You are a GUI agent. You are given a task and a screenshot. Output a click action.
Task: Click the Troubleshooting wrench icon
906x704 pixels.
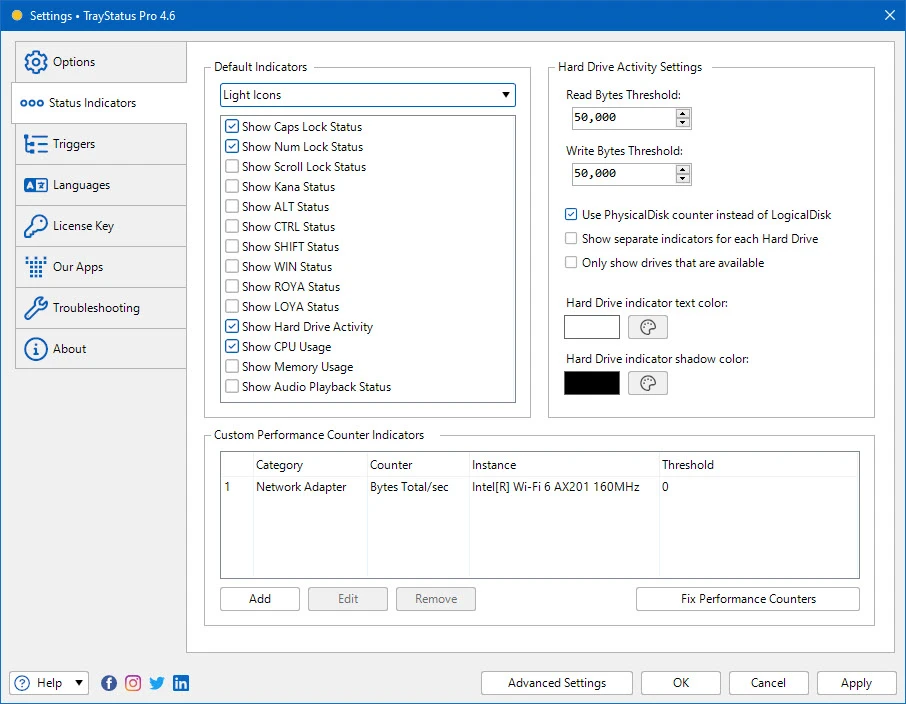[35, 308]
